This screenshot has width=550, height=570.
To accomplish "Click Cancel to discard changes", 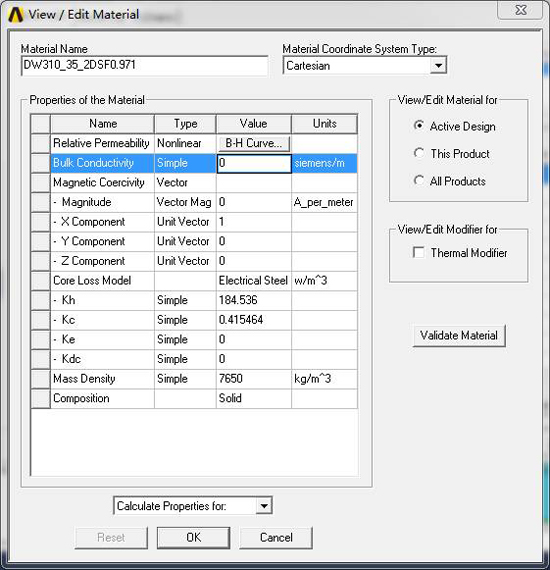I will [x=276, y=538].
